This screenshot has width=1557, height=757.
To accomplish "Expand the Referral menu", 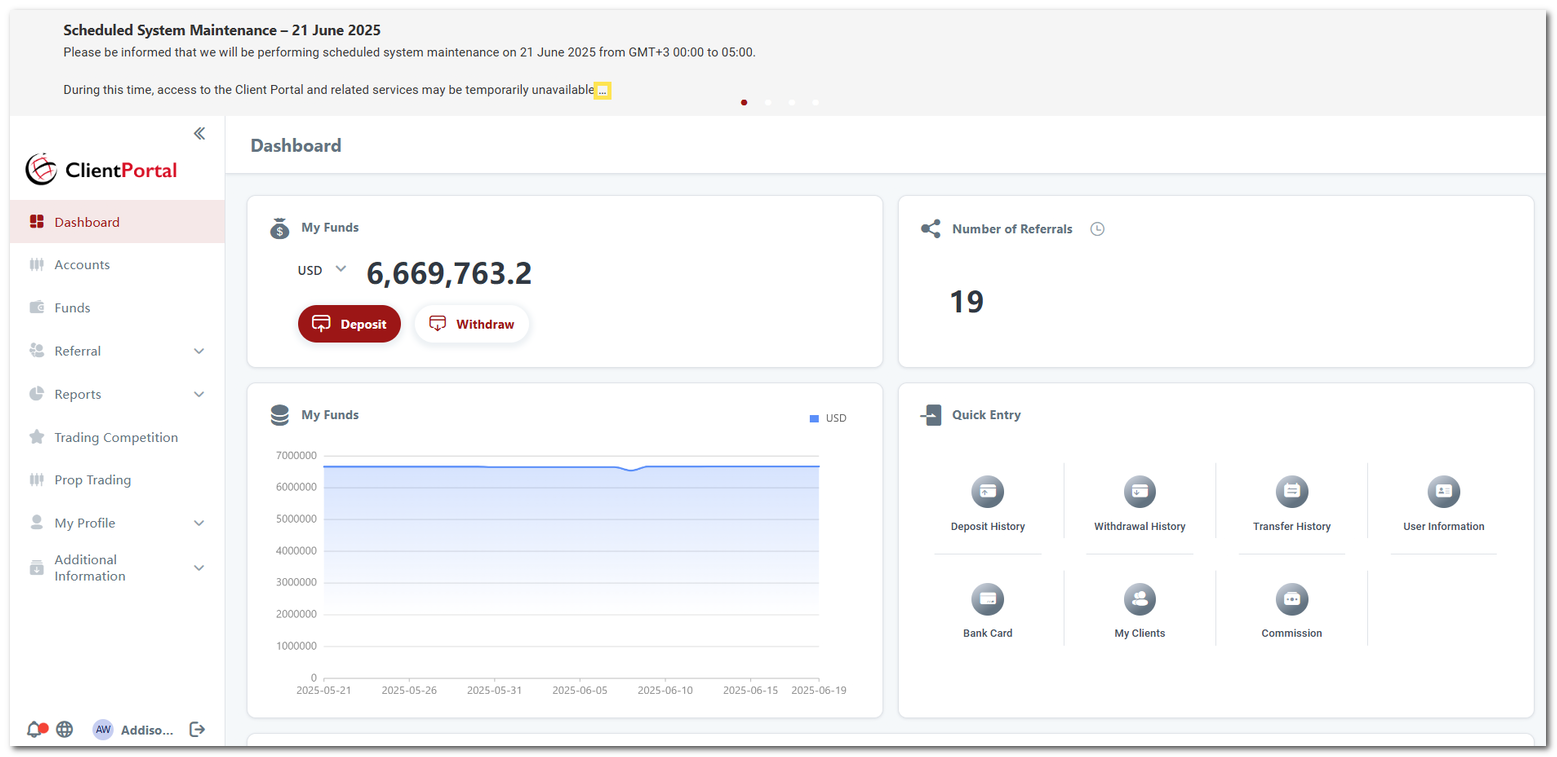I will (117, 351).
